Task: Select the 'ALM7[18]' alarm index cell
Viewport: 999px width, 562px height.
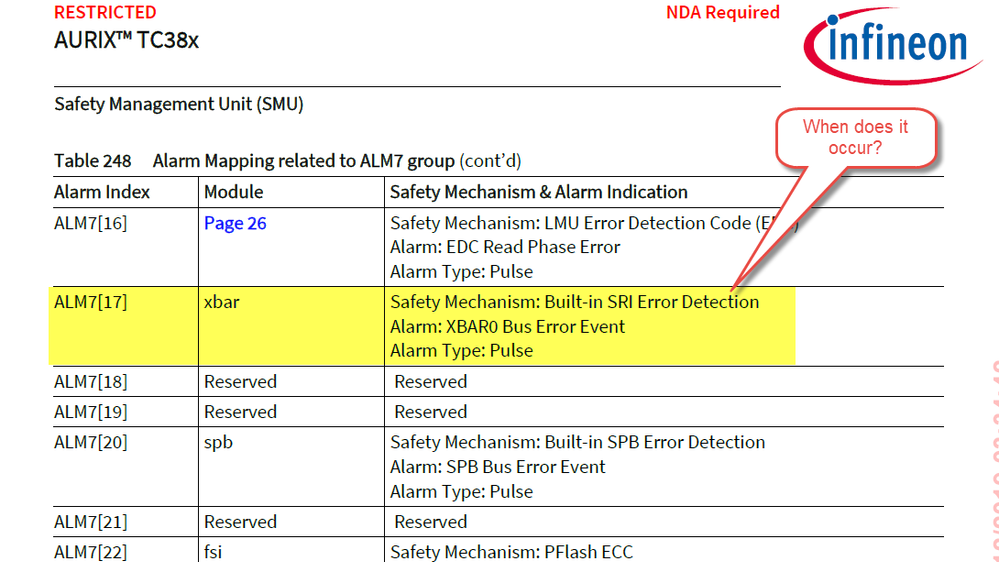Action: [x=90, y=382]
